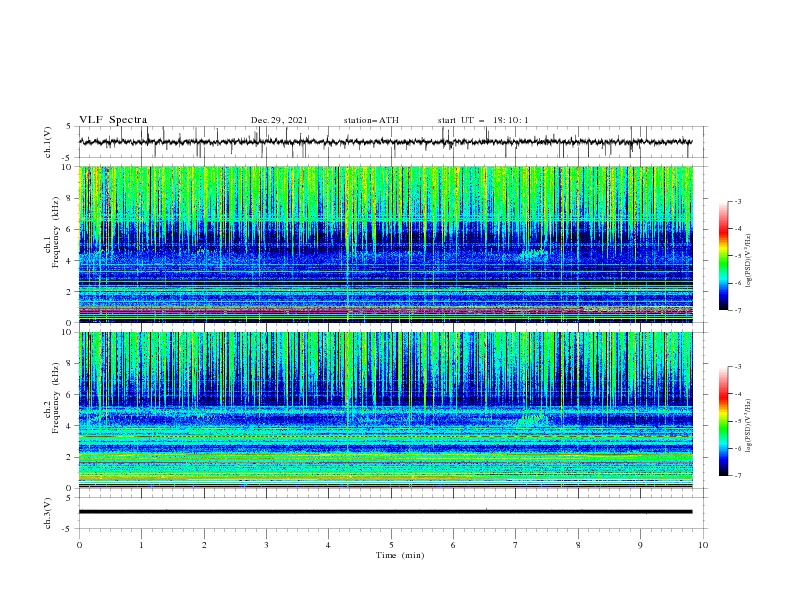Select the date 'Dec. 29, 2021'
This screenshot has width=792, height=612.
click(x=279, y=120)
